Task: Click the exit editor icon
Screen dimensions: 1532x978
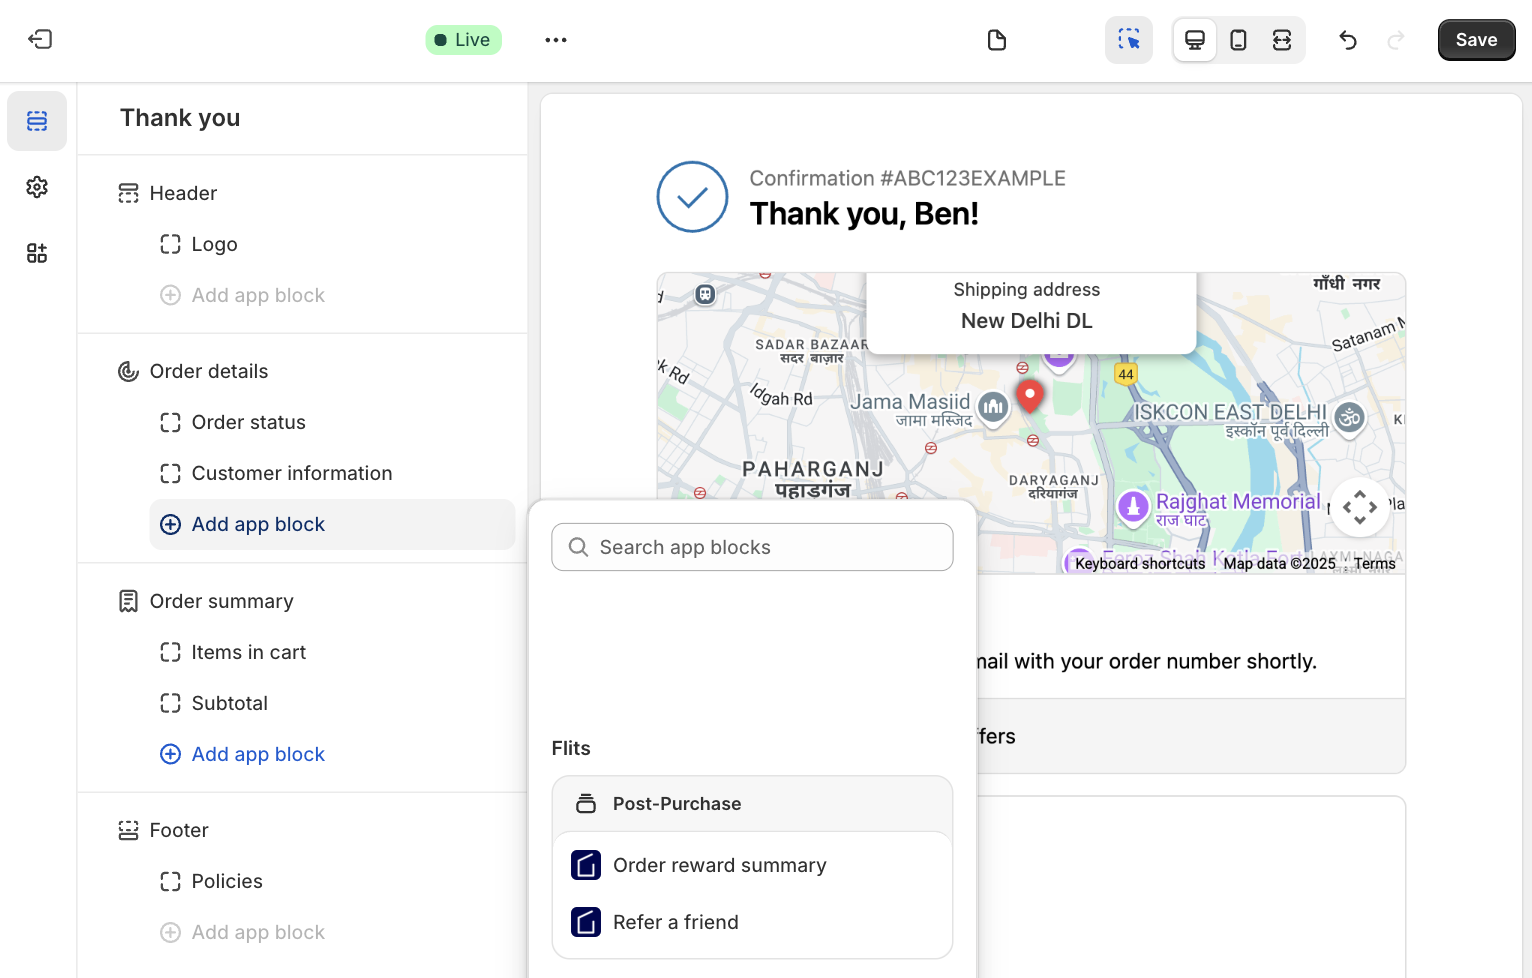Action: click(40, 40)
